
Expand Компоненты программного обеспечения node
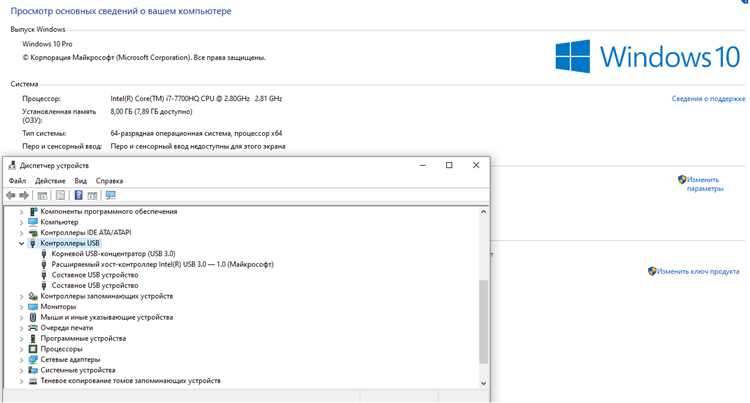coord(21,211)
